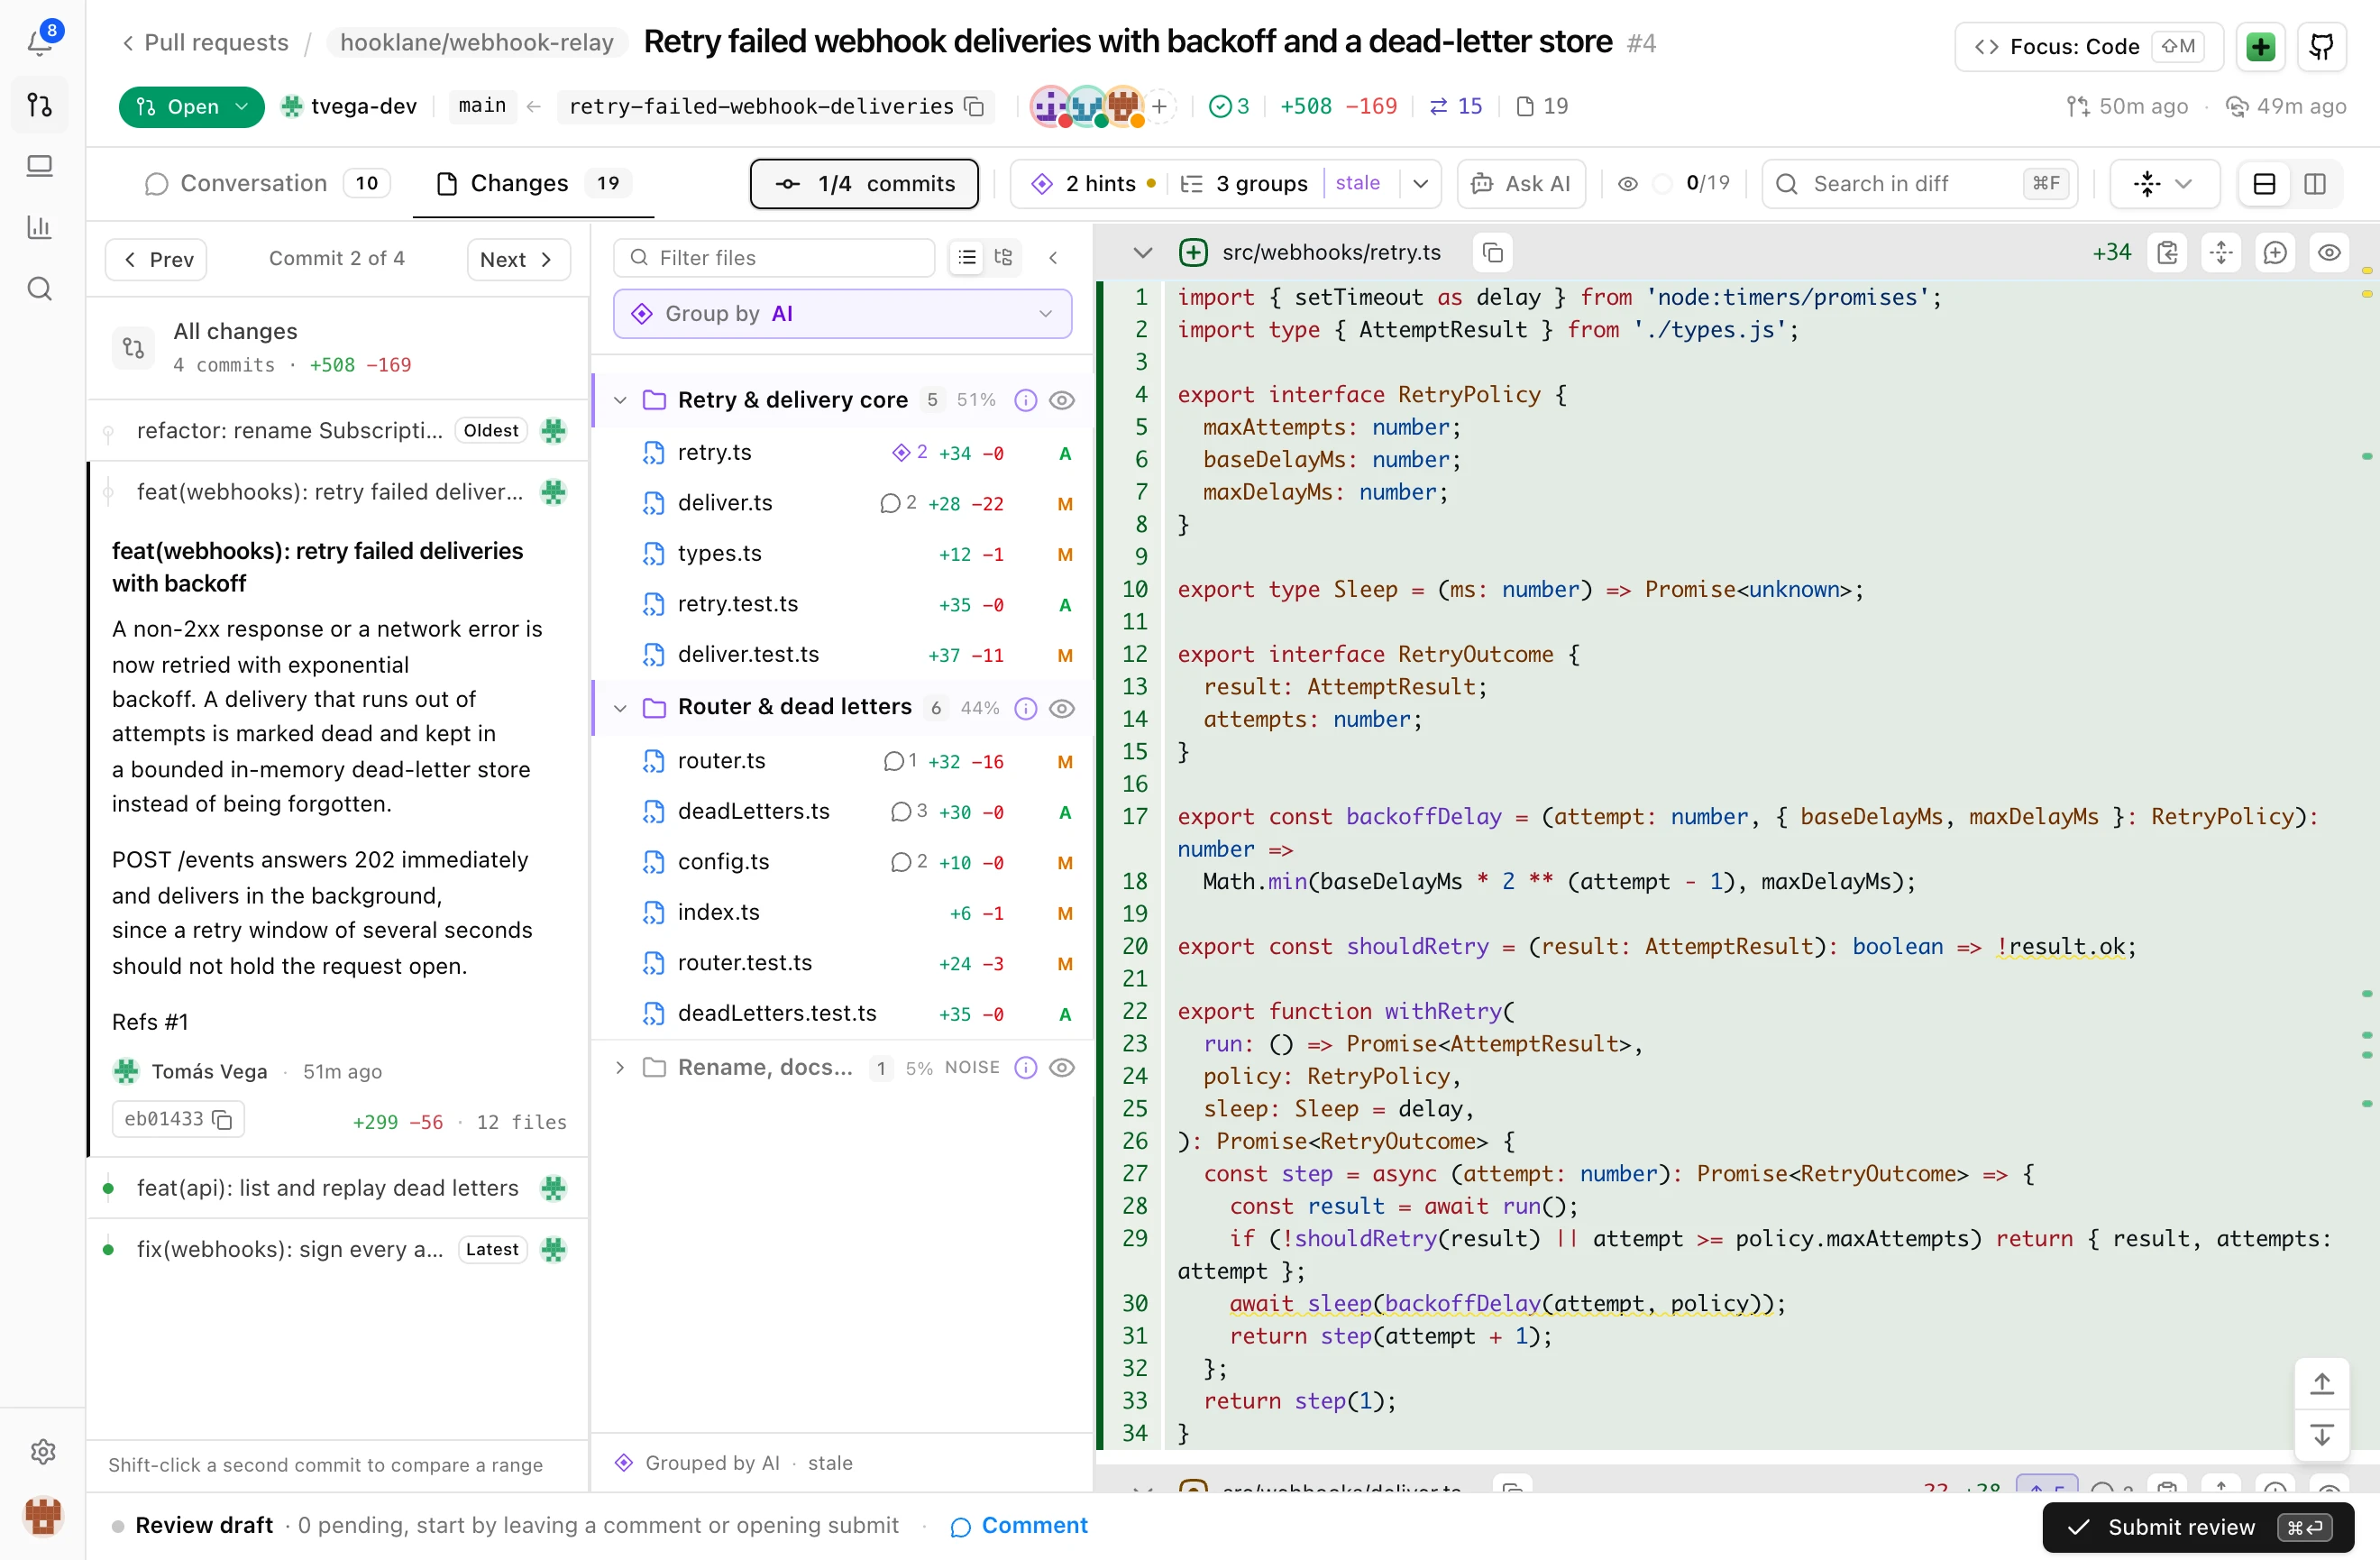Copy file contents icon in retry.ts header
The image size is (2380, 1560).
(2167, 253)
